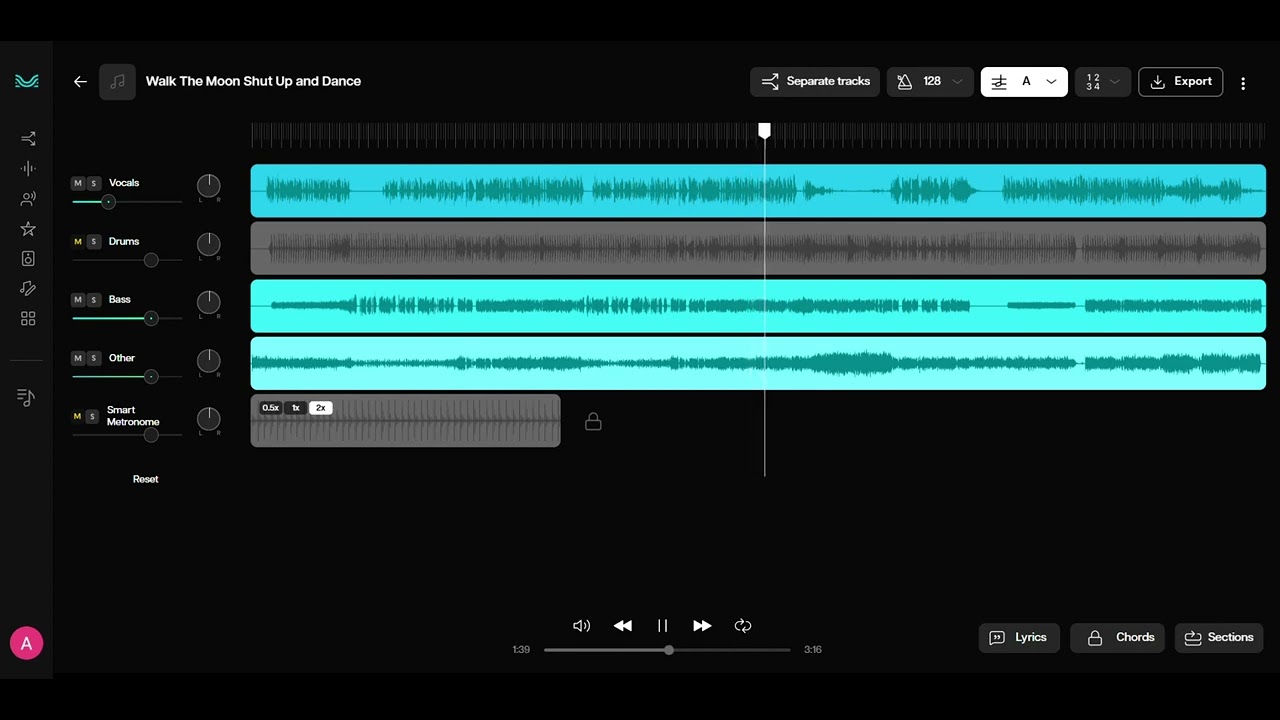Solo the Smart Metronome track
The width and height of the screenshot is (1280, 720).
pos(93,416)
